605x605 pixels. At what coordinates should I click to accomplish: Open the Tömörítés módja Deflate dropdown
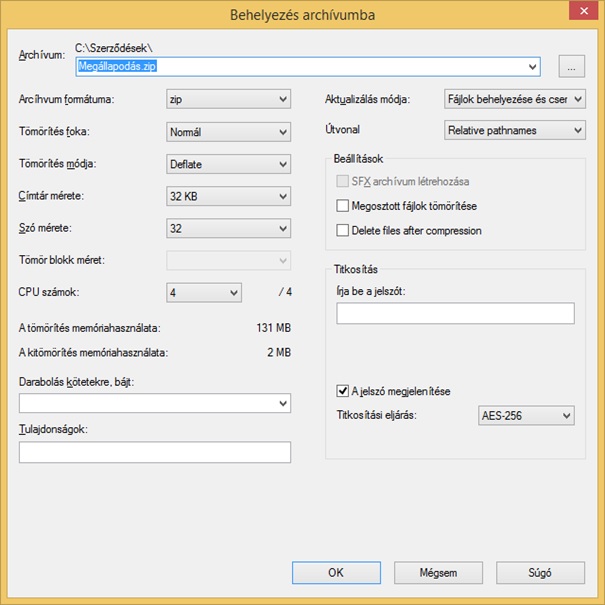tap(228, 165)
